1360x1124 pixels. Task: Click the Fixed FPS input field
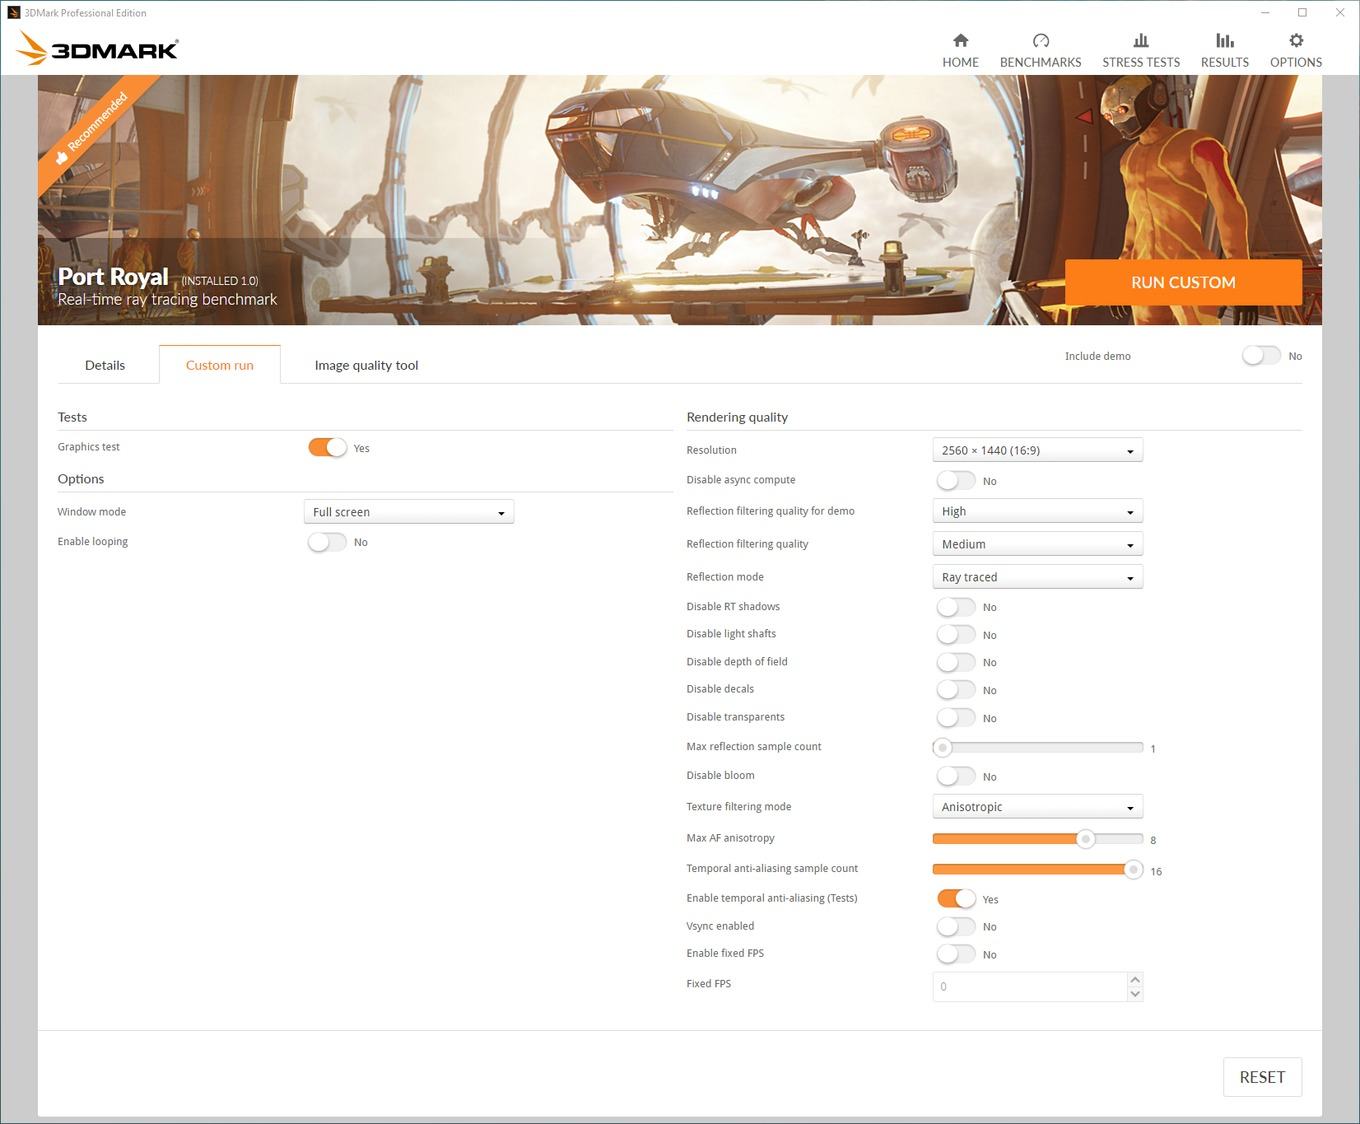(1029, 986)
